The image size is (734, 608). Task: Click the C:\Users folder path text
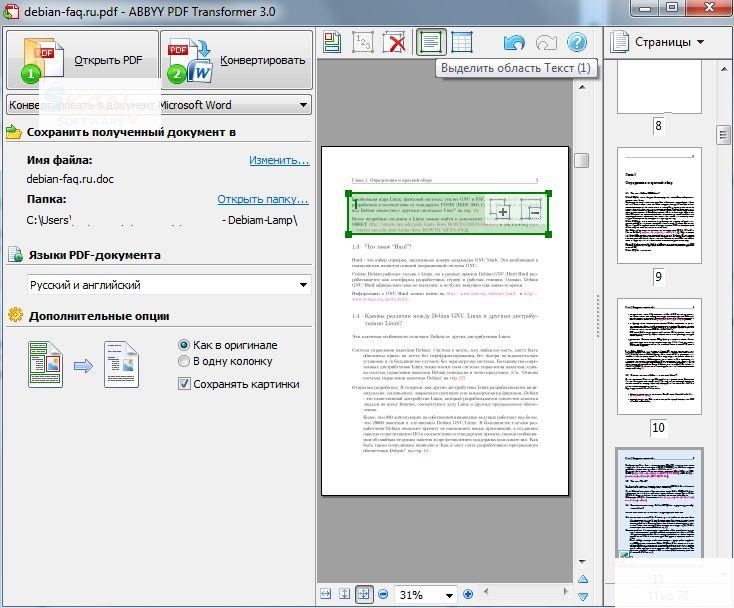162,220
